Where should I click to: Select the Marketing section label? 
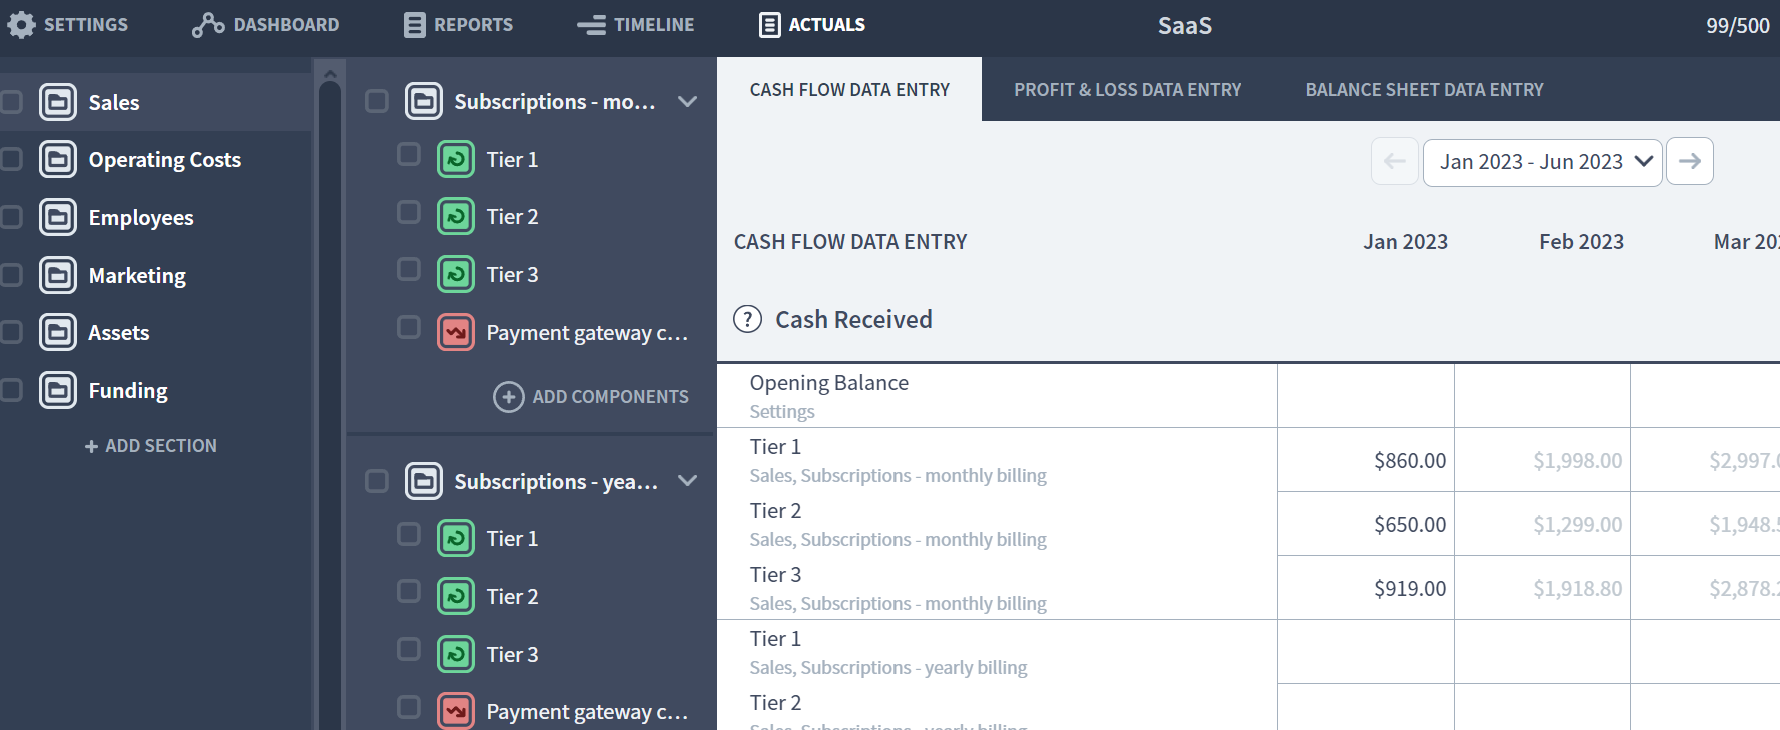tap(137, 276)
